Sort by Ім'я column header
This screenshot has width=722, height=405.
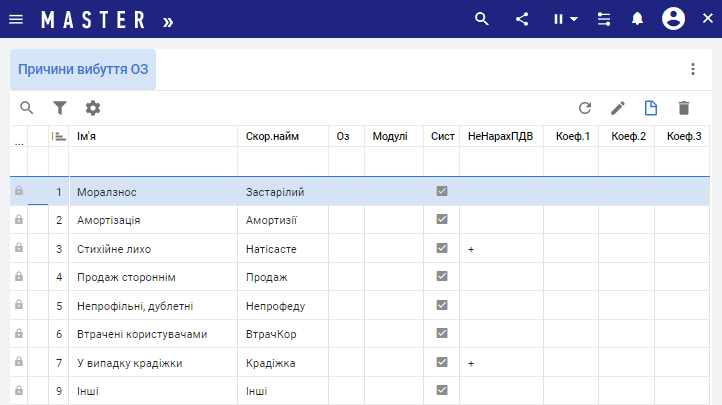[x=150, y=136]
